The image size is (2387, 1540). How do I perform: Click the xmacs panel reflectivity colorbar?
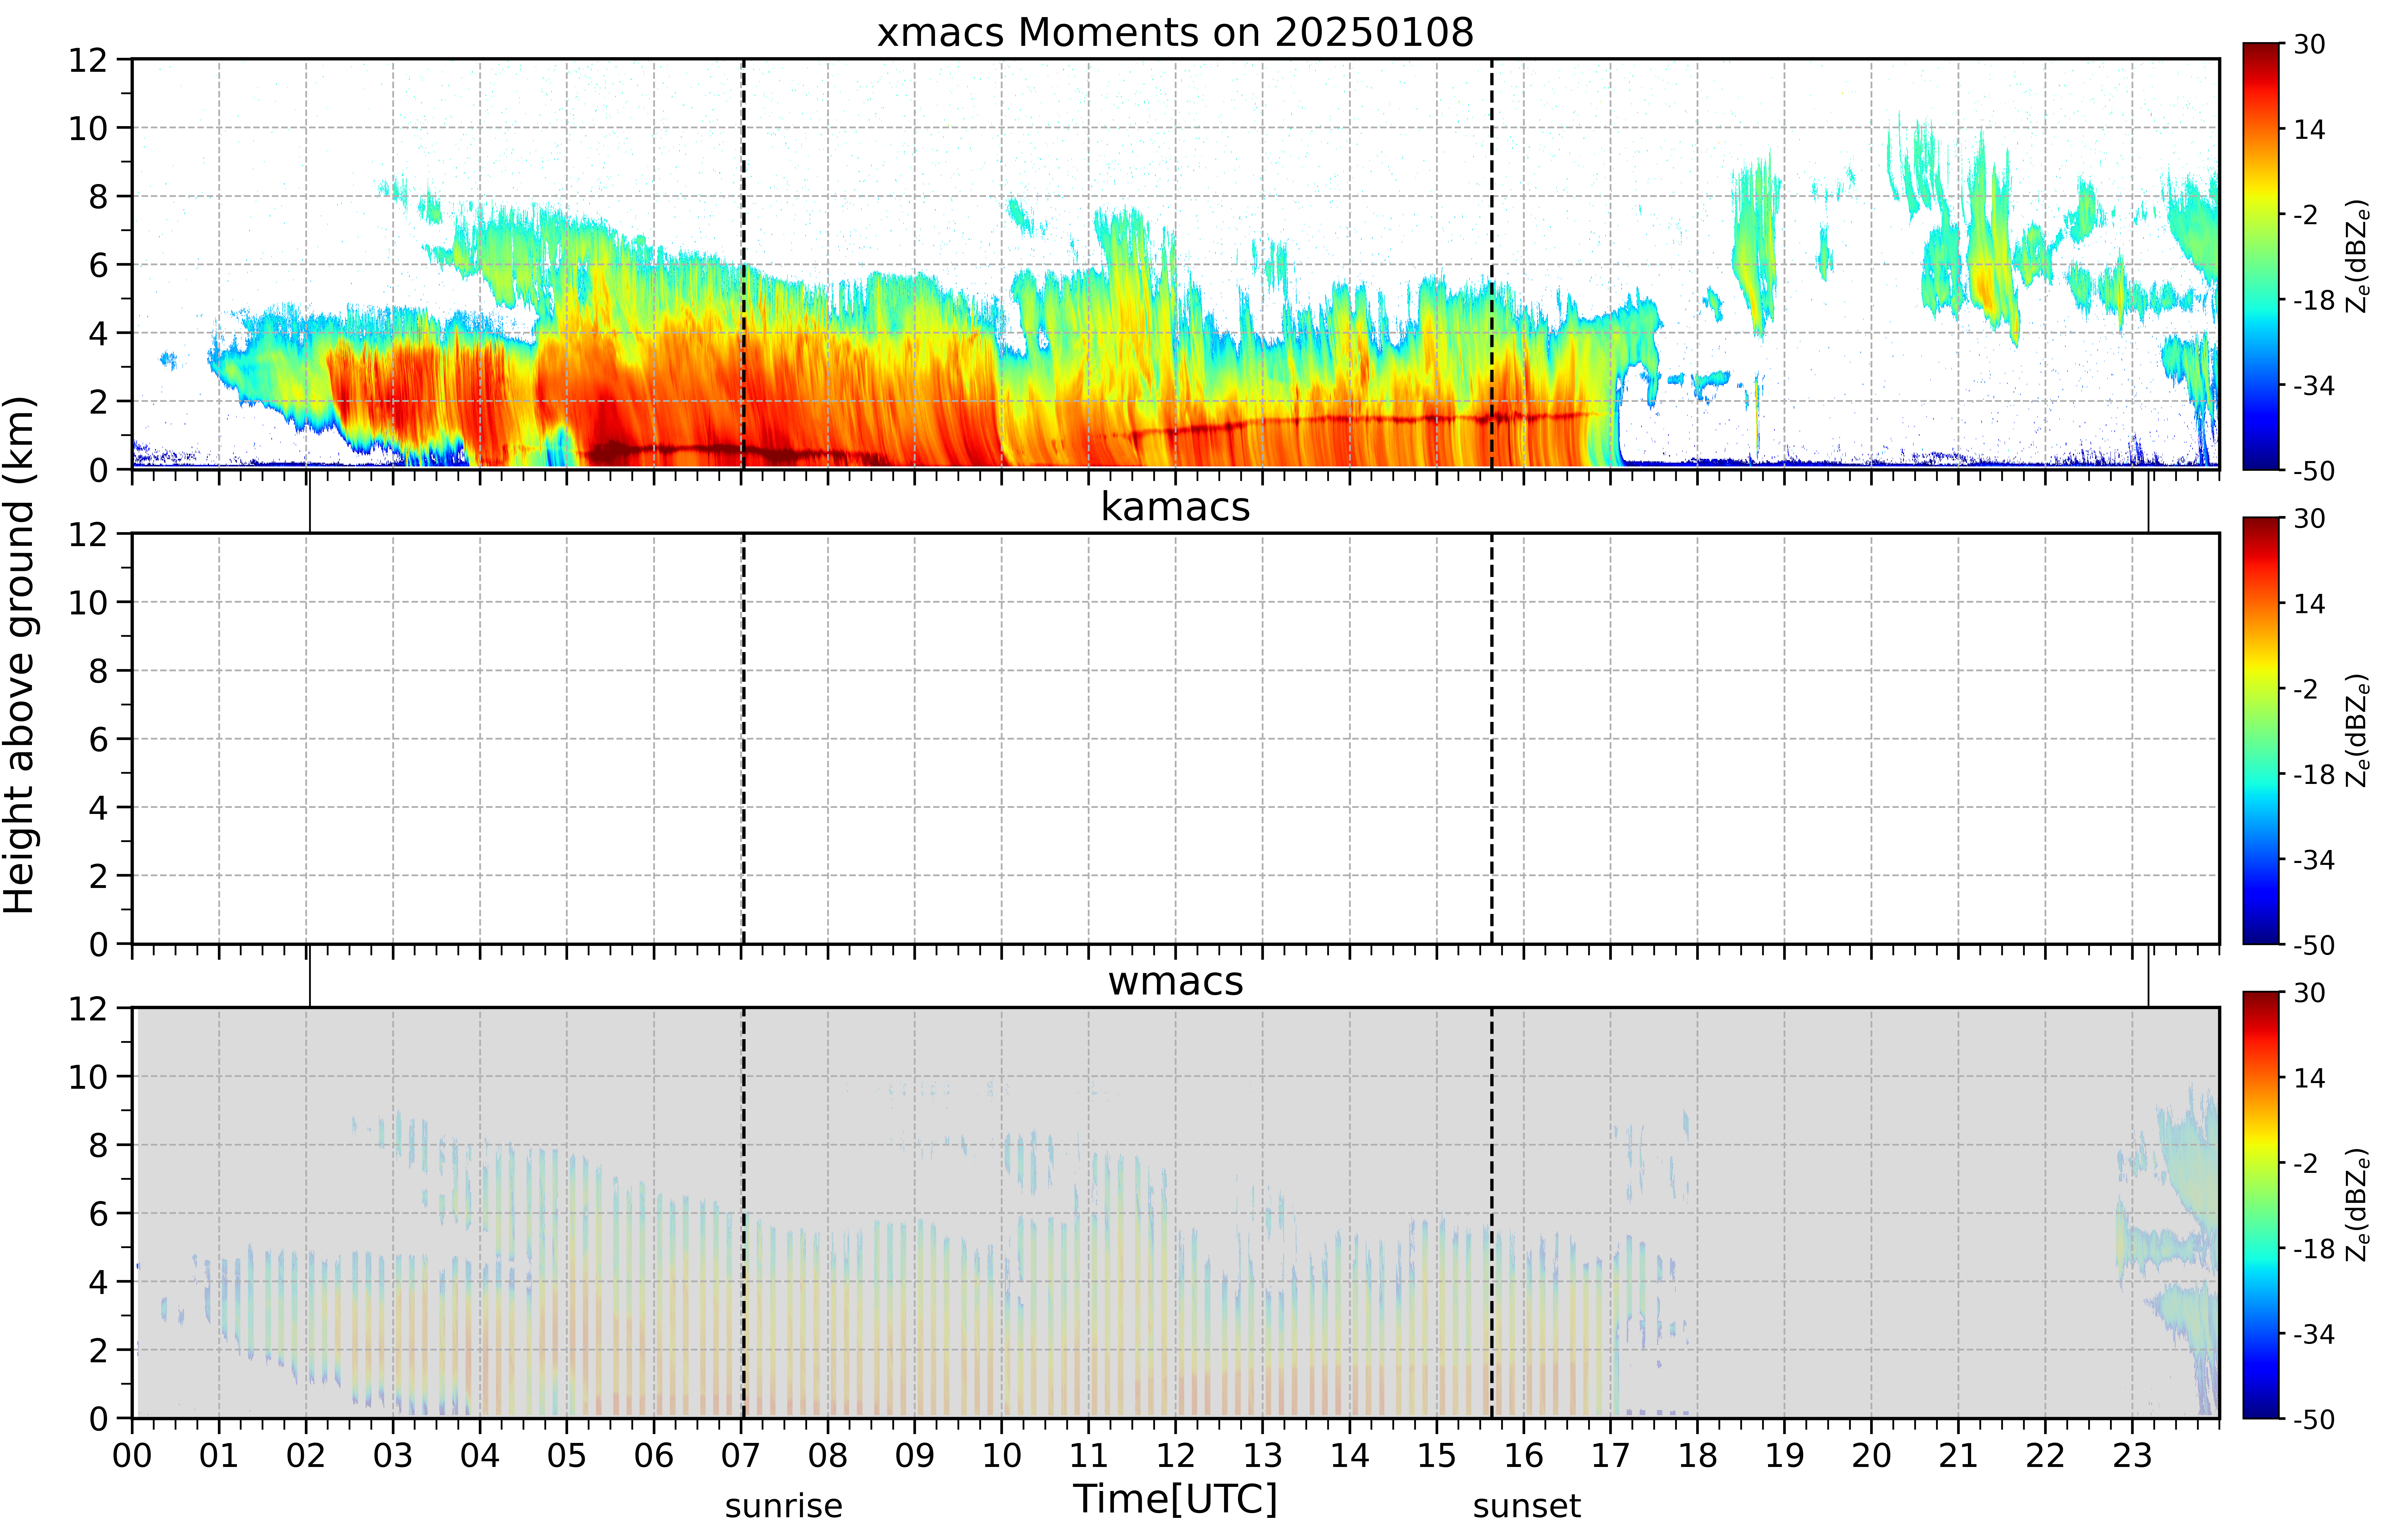coord(2261,256)
